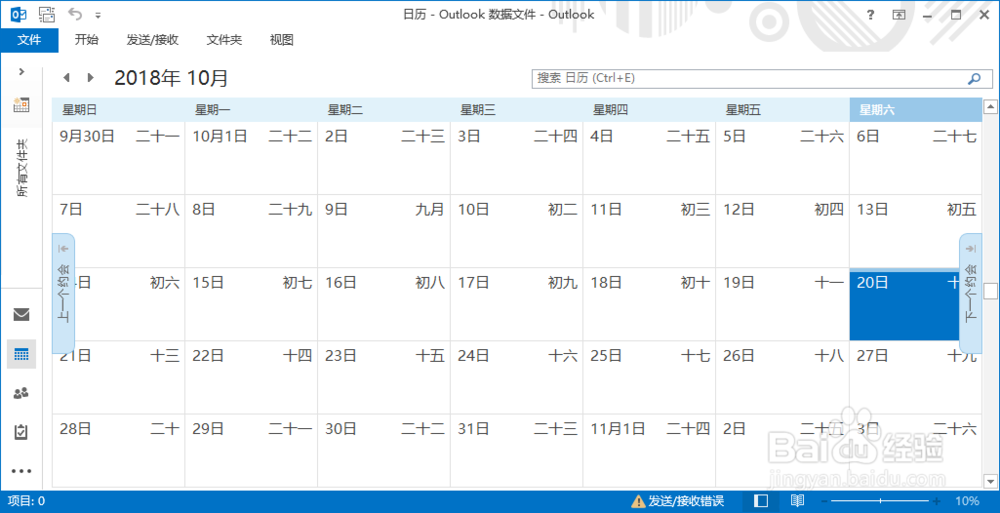Select the 22日 十四 day cell

point(251,378)
